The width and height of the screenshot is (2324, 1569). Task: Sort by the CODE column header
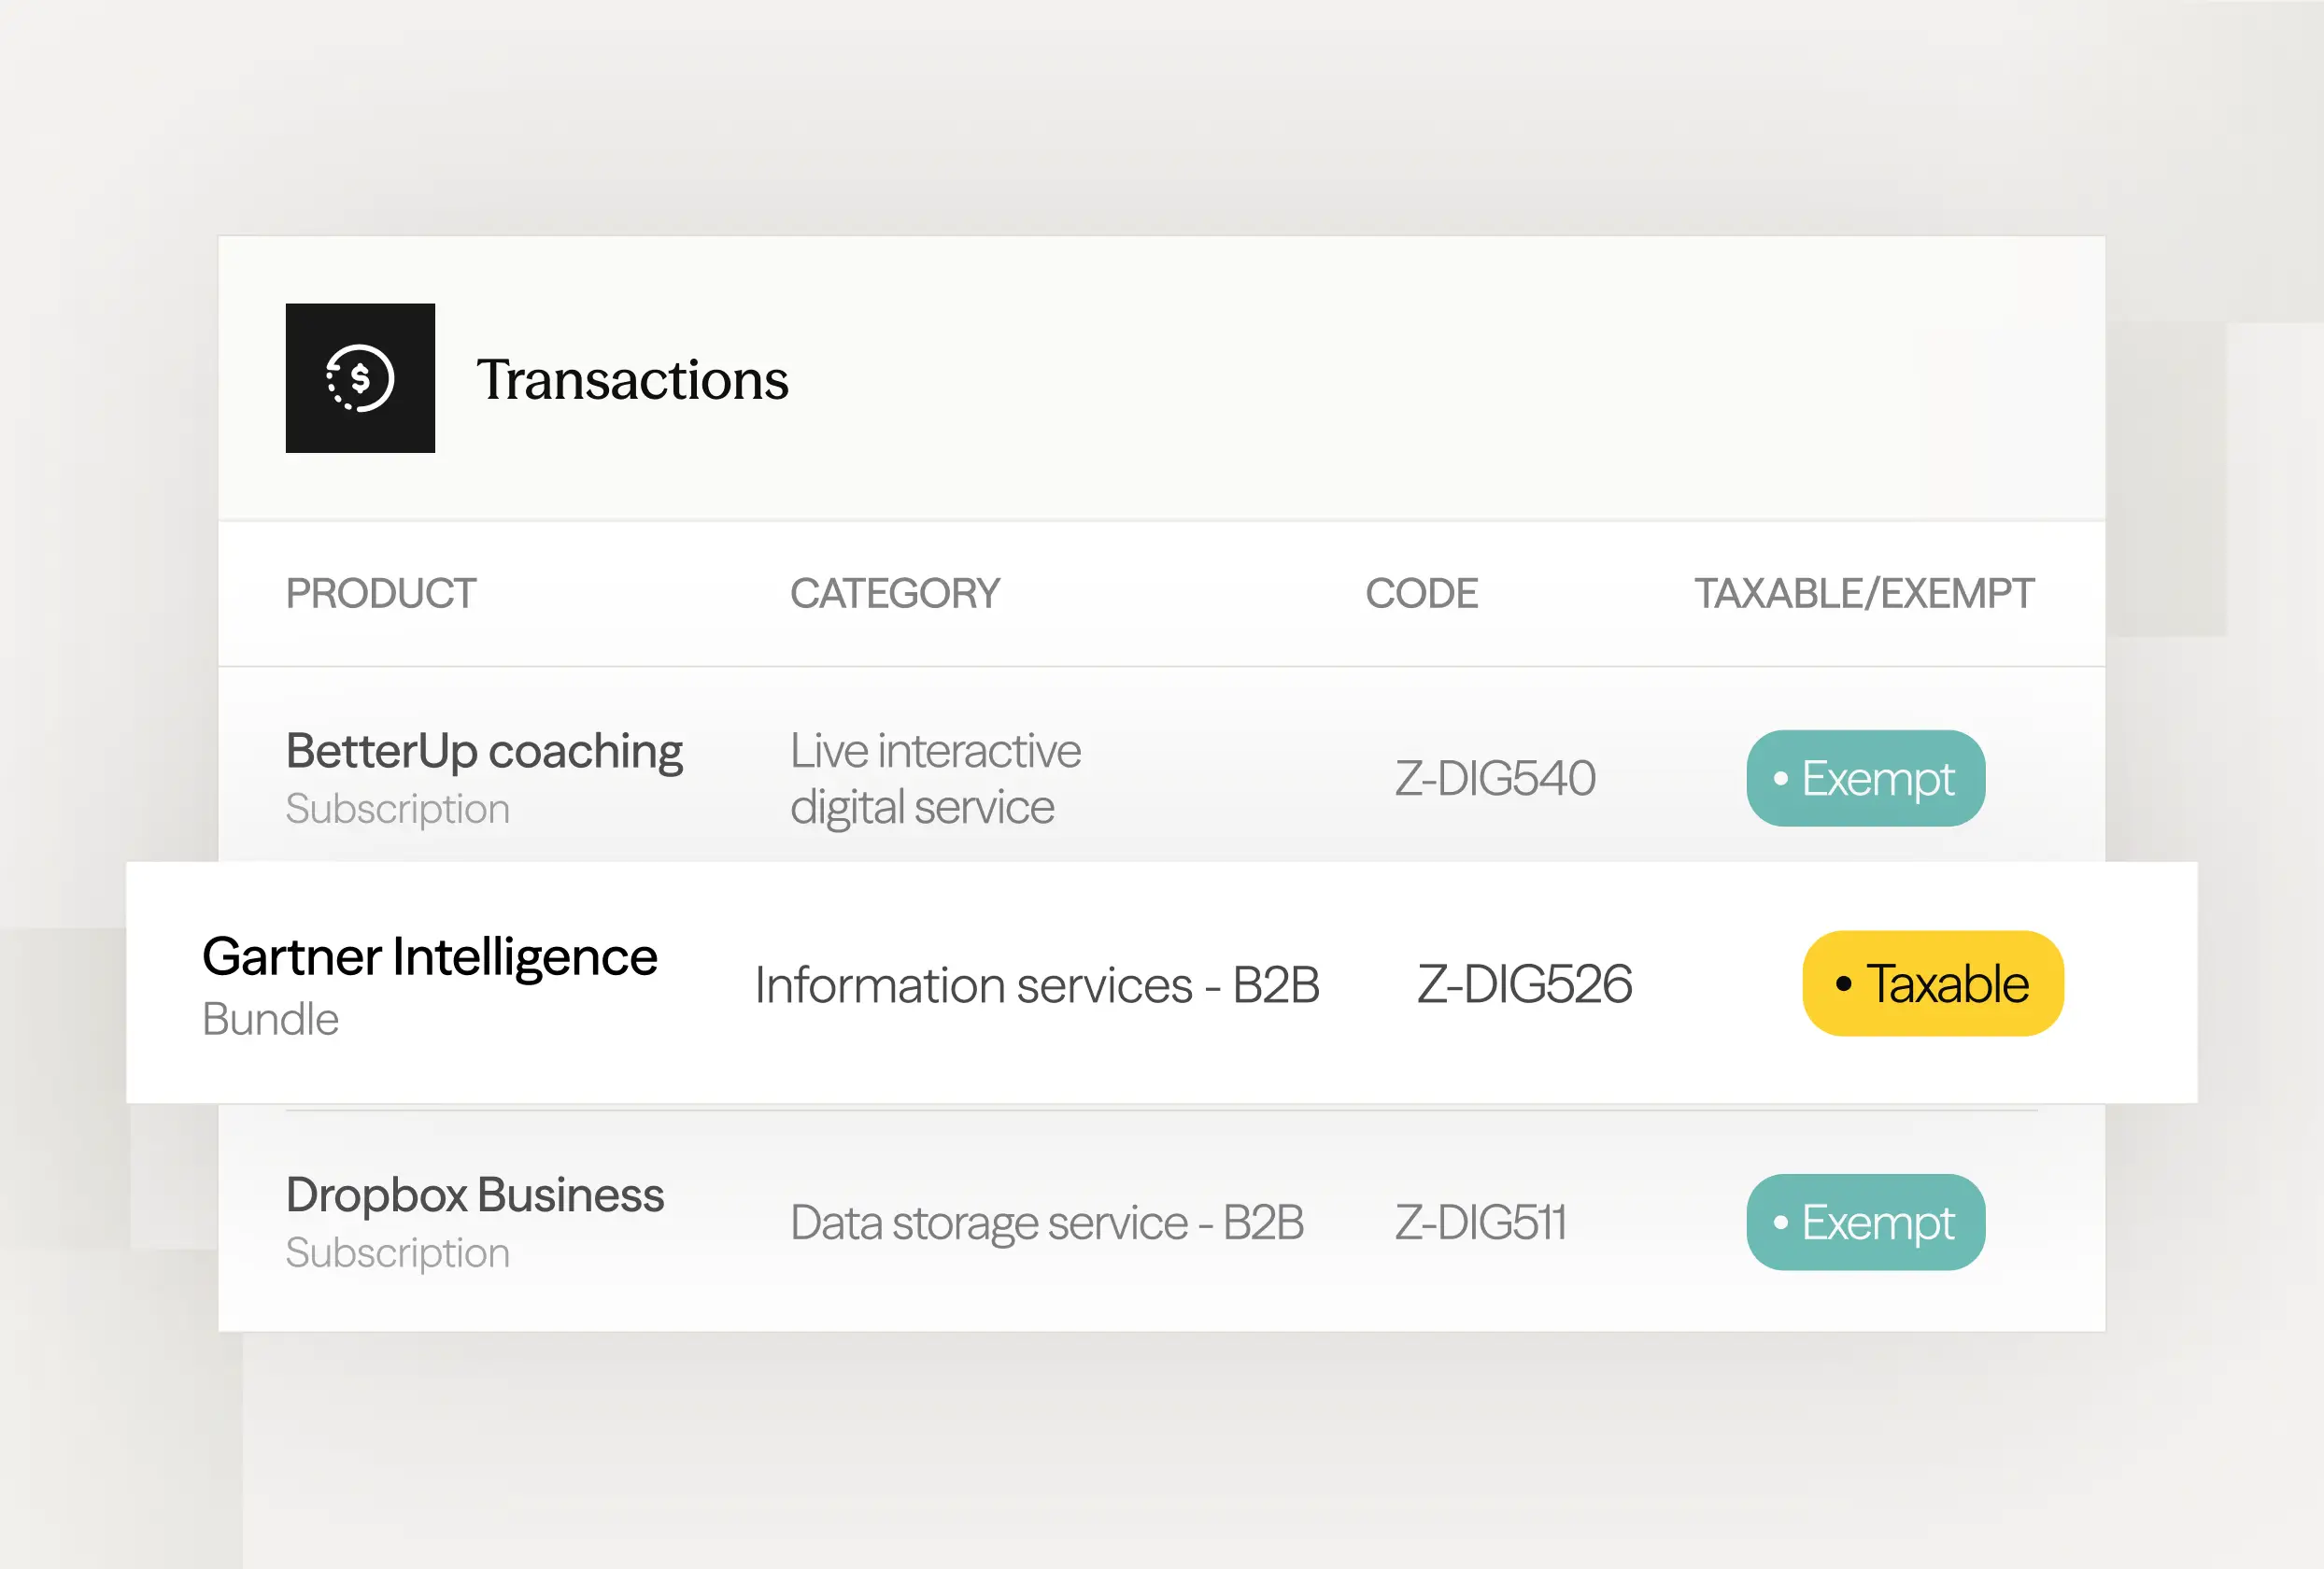point(1421,593)
